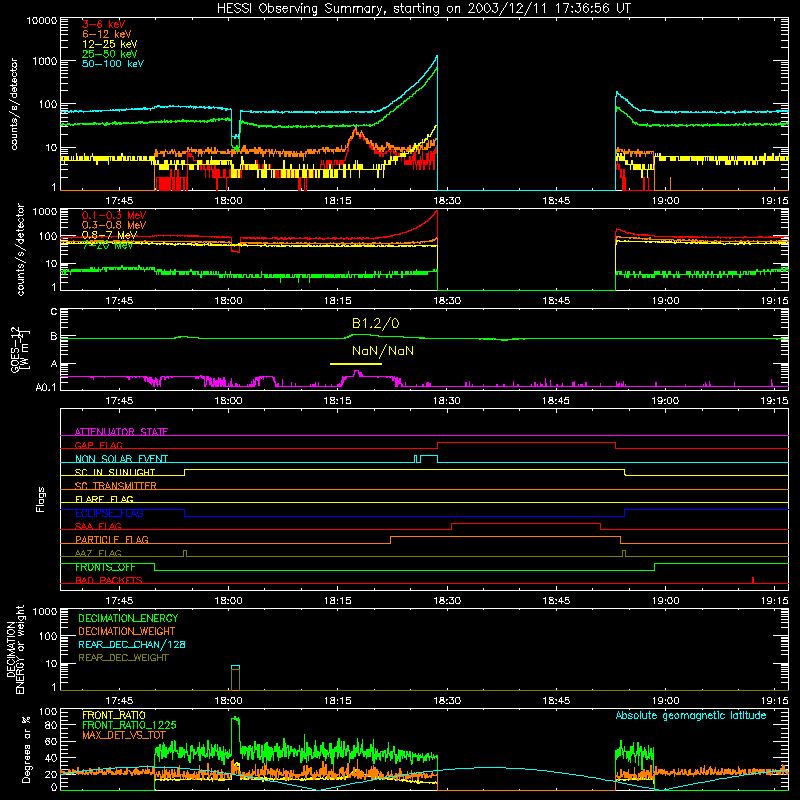
Task: Select the 50-100 keV legend label
Action: (112, 64)
